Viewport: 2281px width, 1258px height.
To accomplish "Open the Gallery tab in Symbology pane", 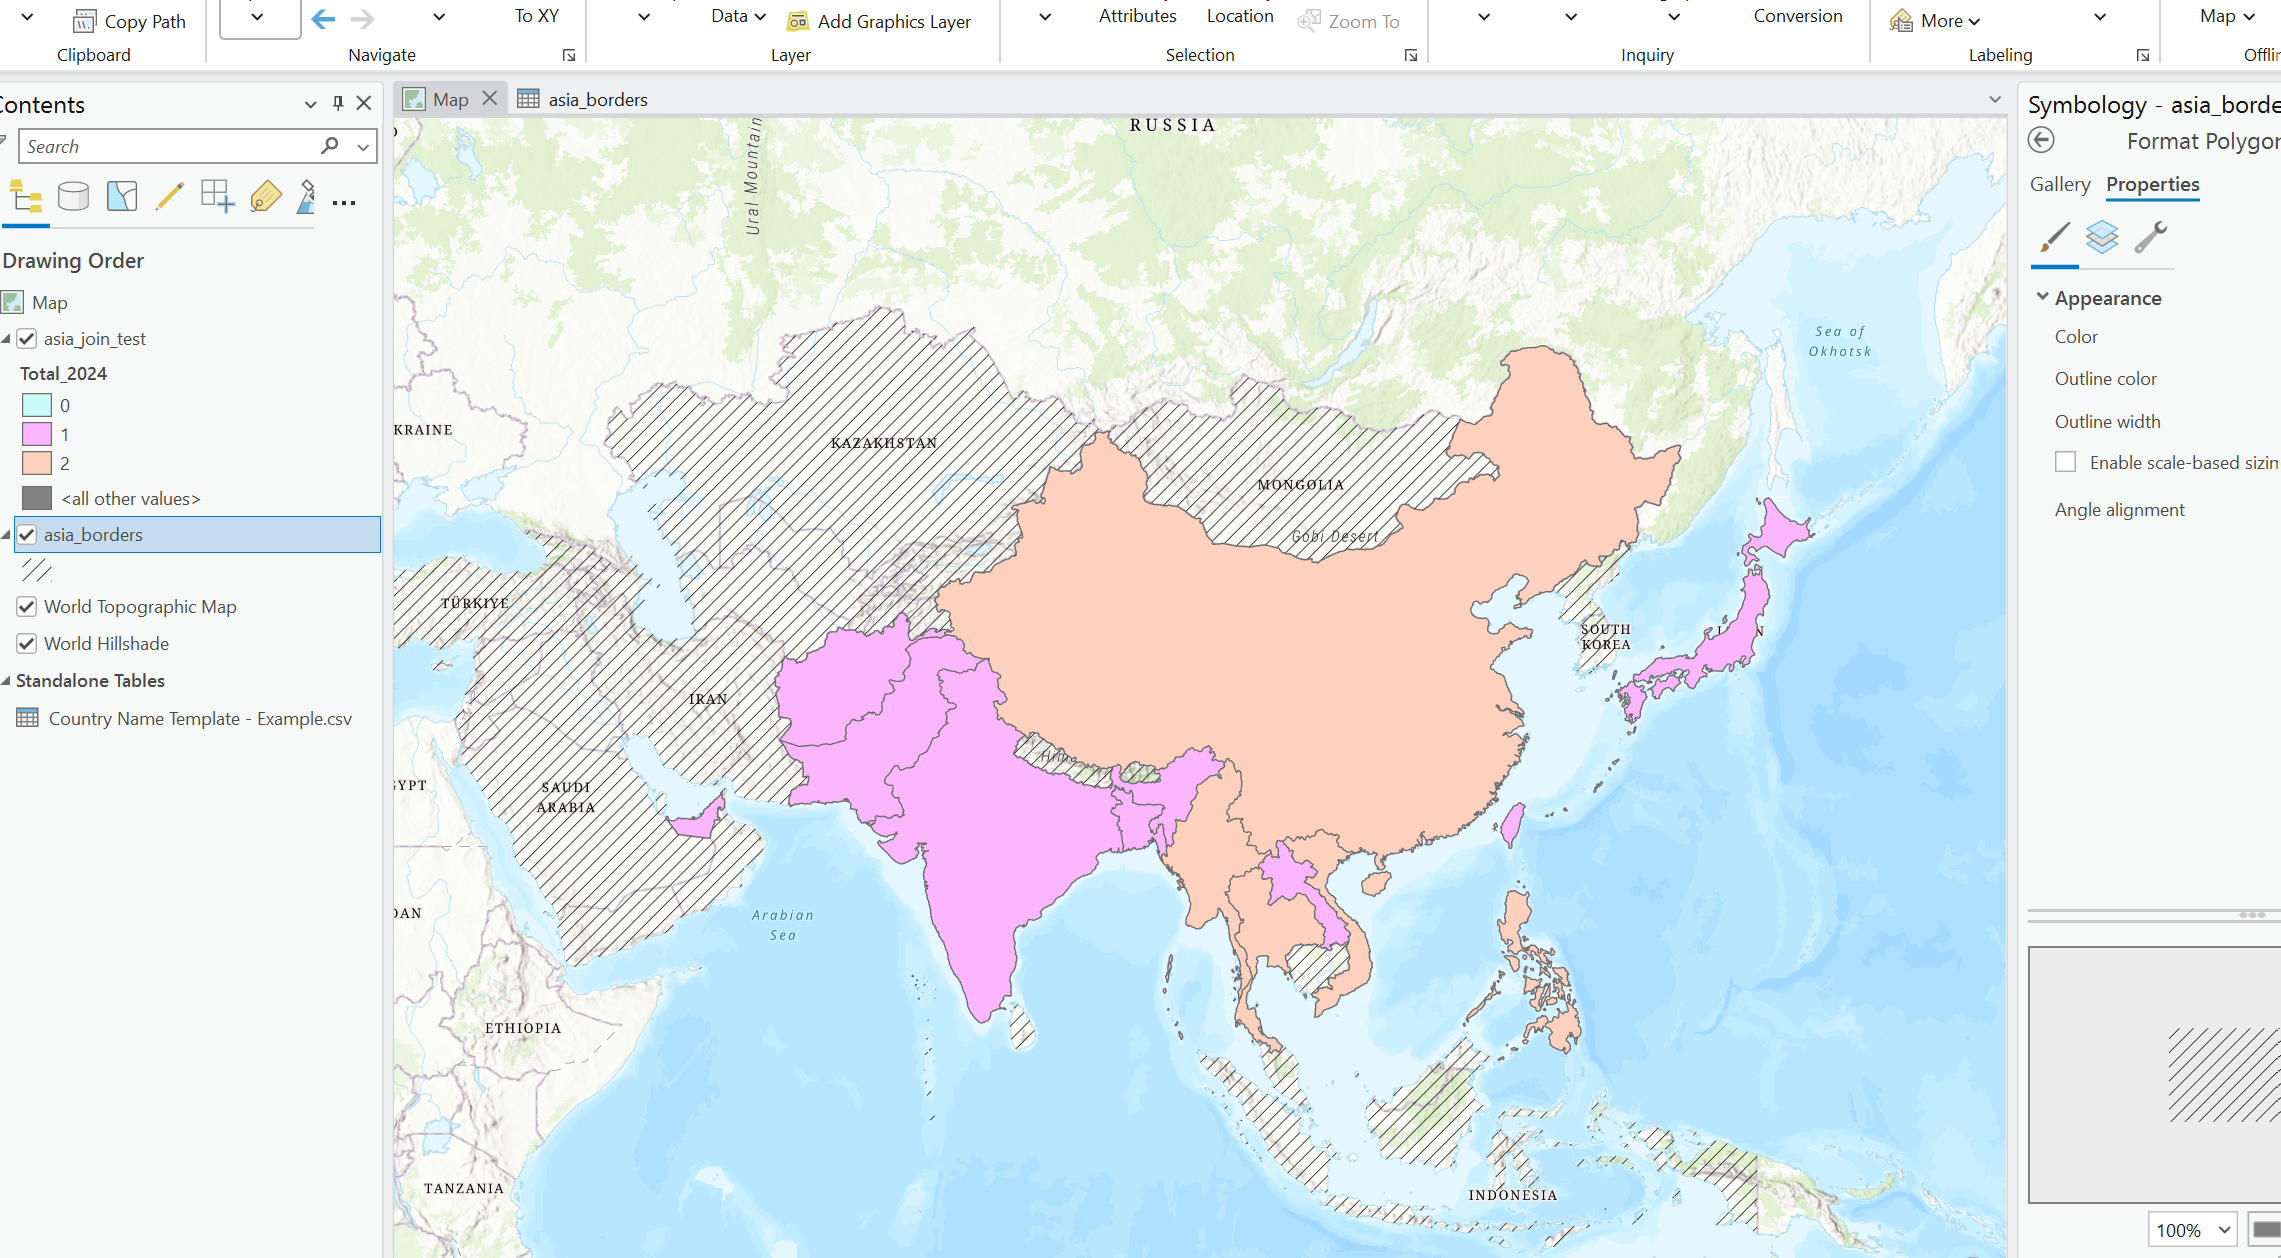I will (x=2059, y=184).
